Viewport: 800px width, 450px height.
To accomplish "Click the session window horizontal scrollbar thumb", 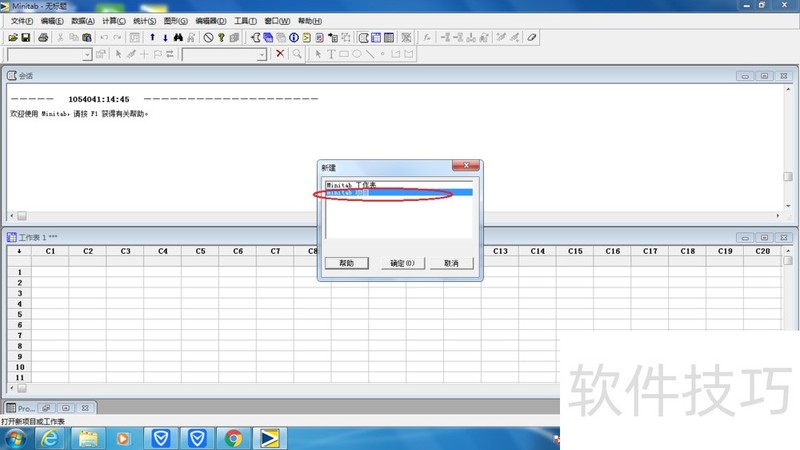I will point(22,216).
